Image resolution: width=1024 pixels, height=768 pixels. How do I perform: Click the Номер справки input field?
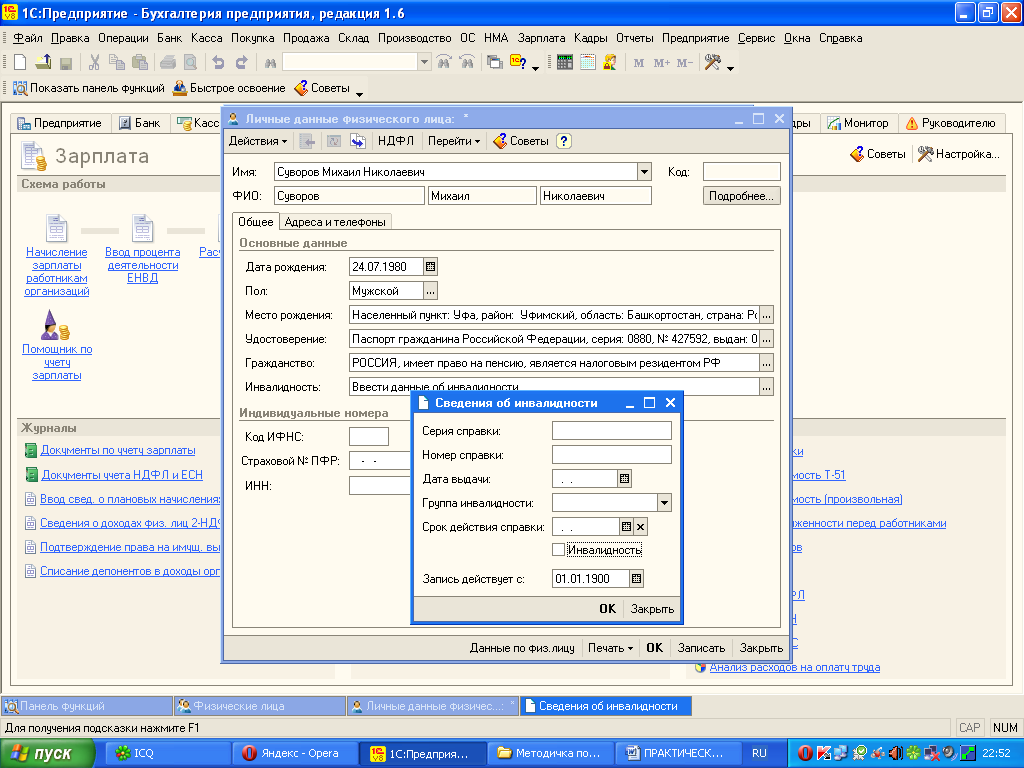click(611, 455)
